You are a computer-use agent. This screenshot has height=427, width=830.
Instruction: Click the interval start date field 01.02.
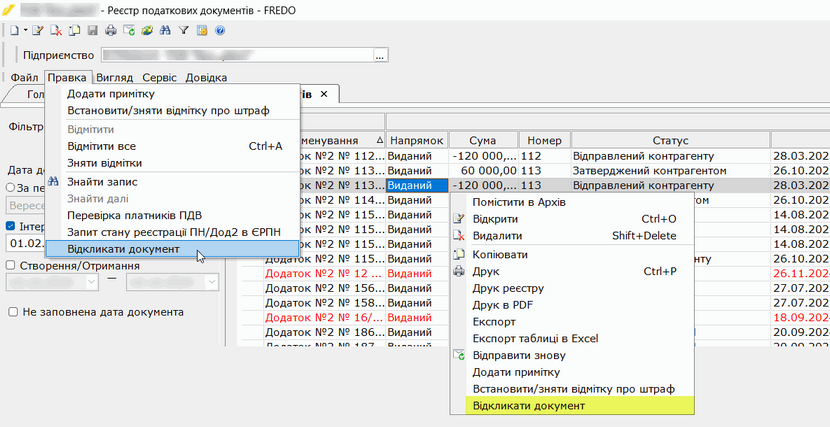point(24,243)
